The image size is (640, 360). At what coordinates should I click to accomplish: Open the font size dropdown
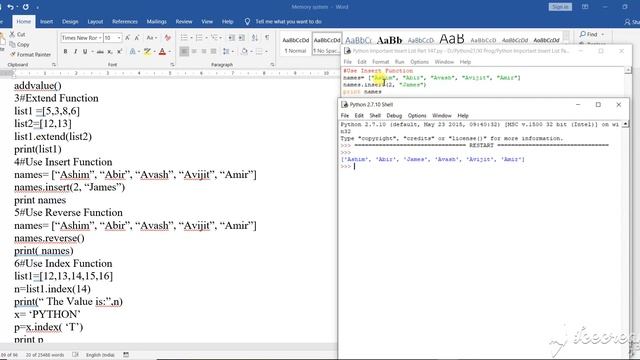coord(119,38)
